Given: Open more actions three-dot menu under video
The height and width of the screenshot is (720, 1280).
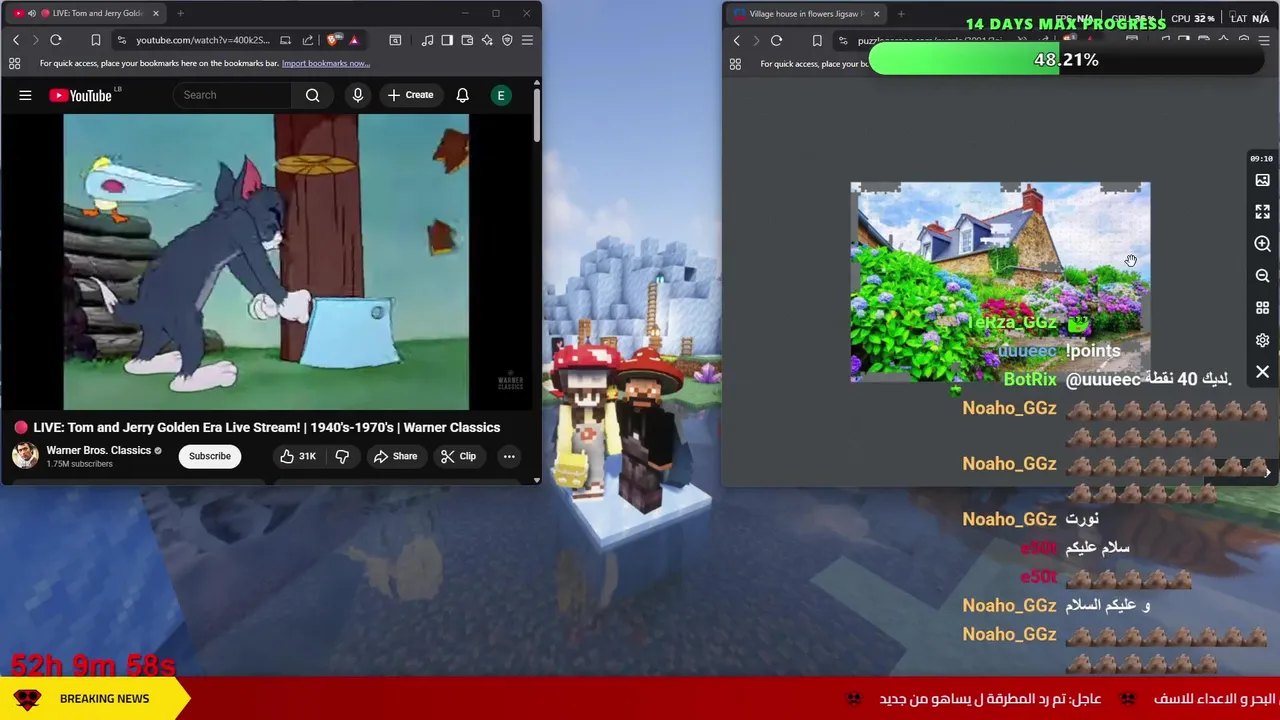Looking at the screenshot, I should (x=509, y=456).
